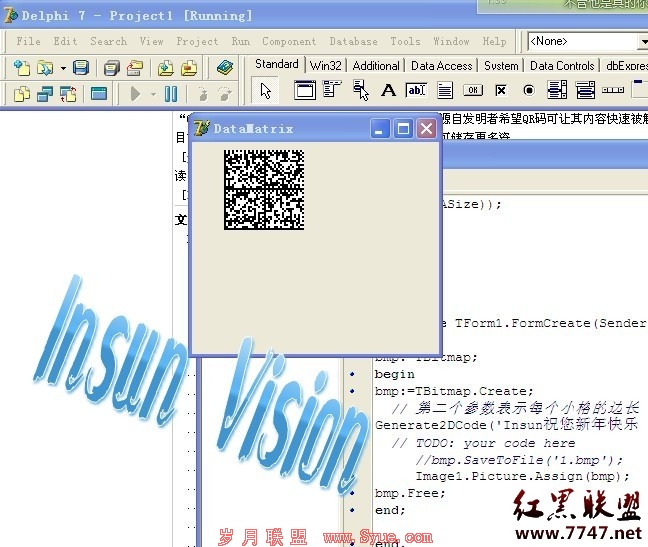The image size is (648, 547).
Task: Click the New Items toolbar icon
Action: point(22,68)
